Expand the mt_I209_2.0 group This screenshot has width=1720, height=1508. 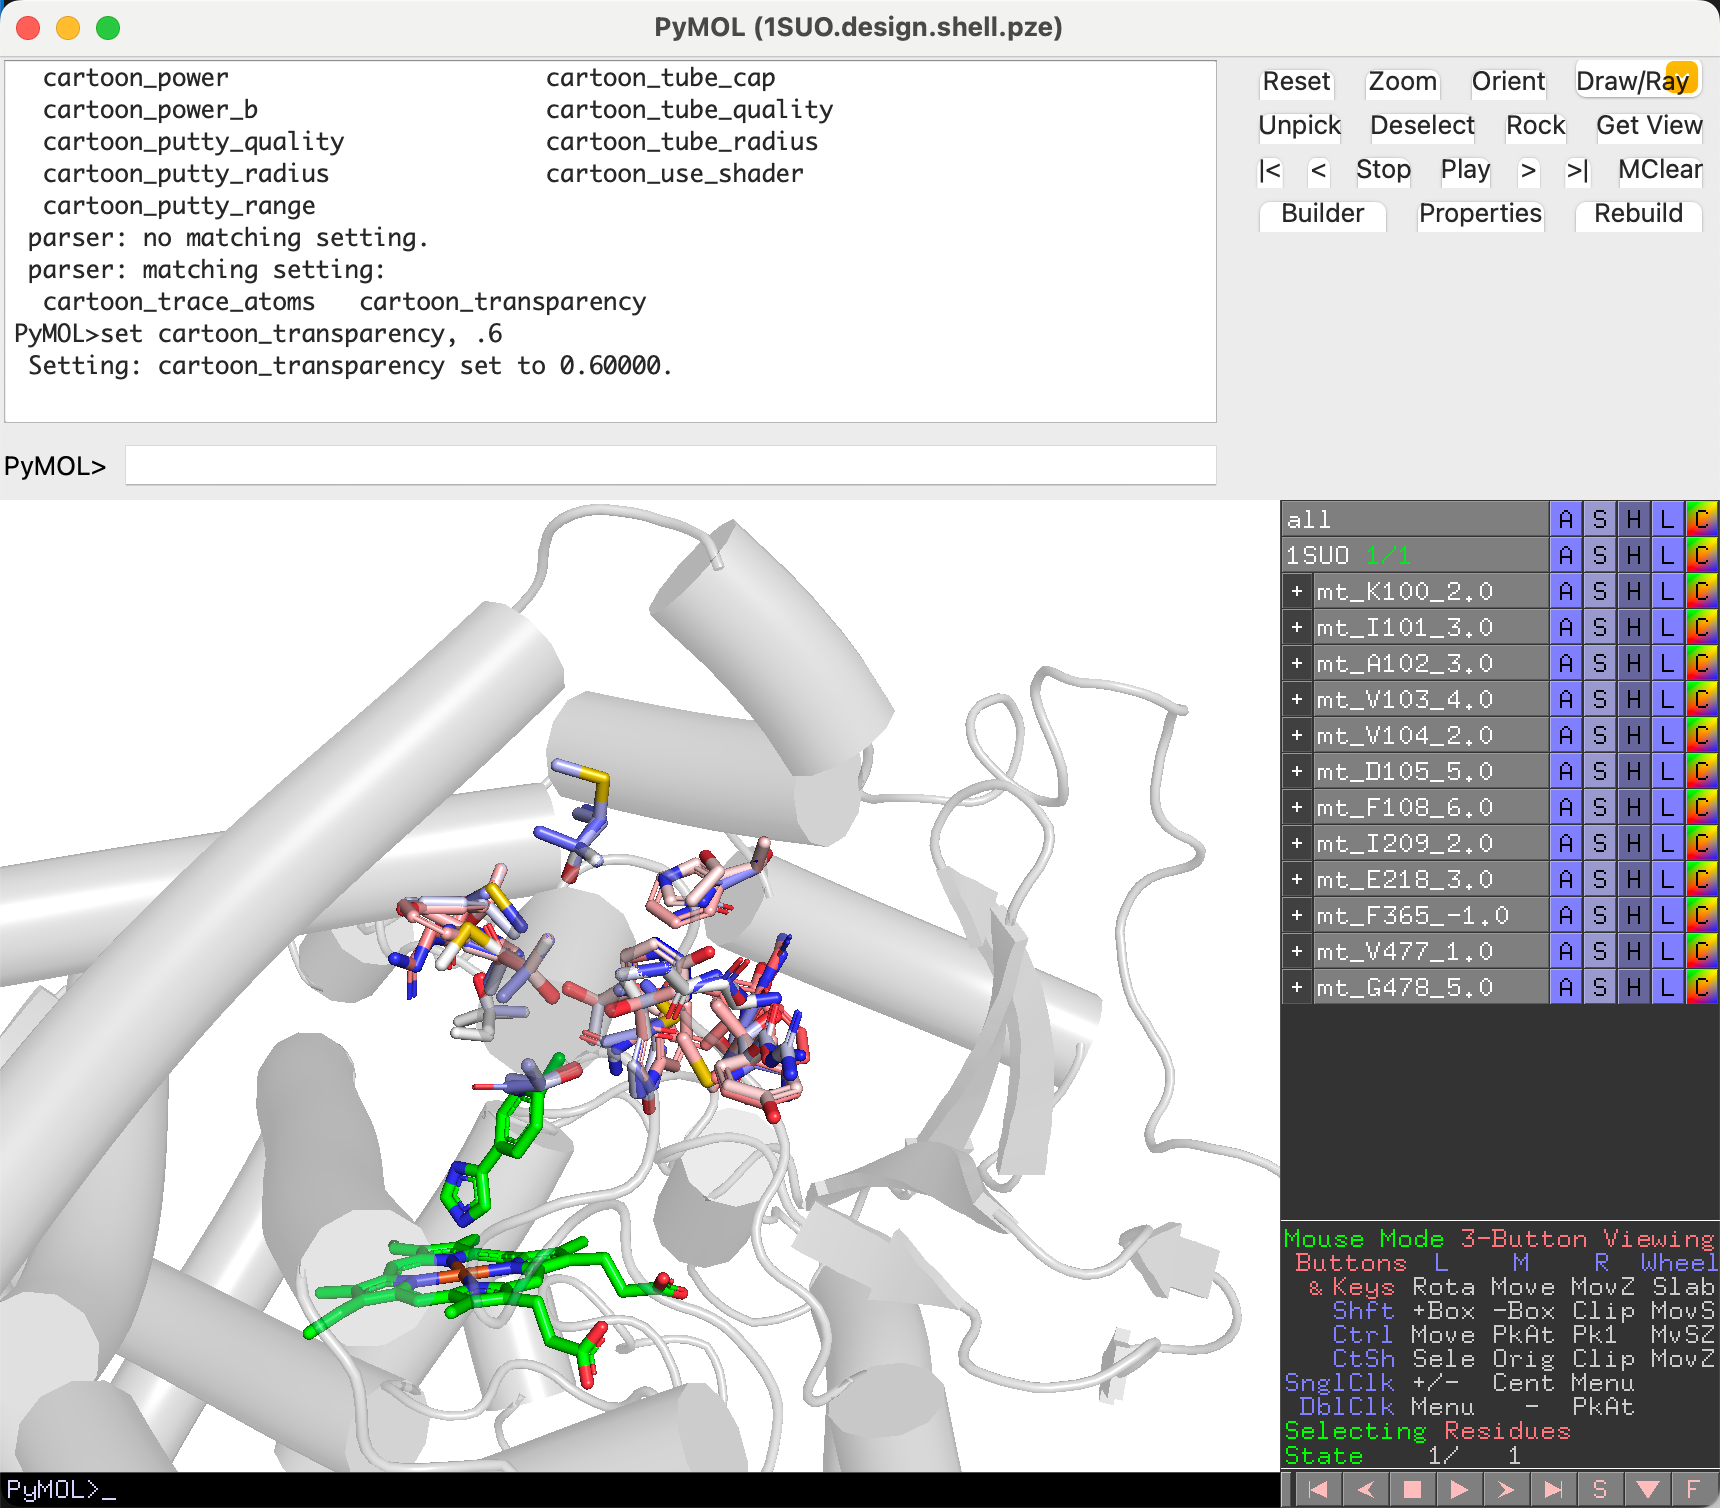[x=1297, y=843]
